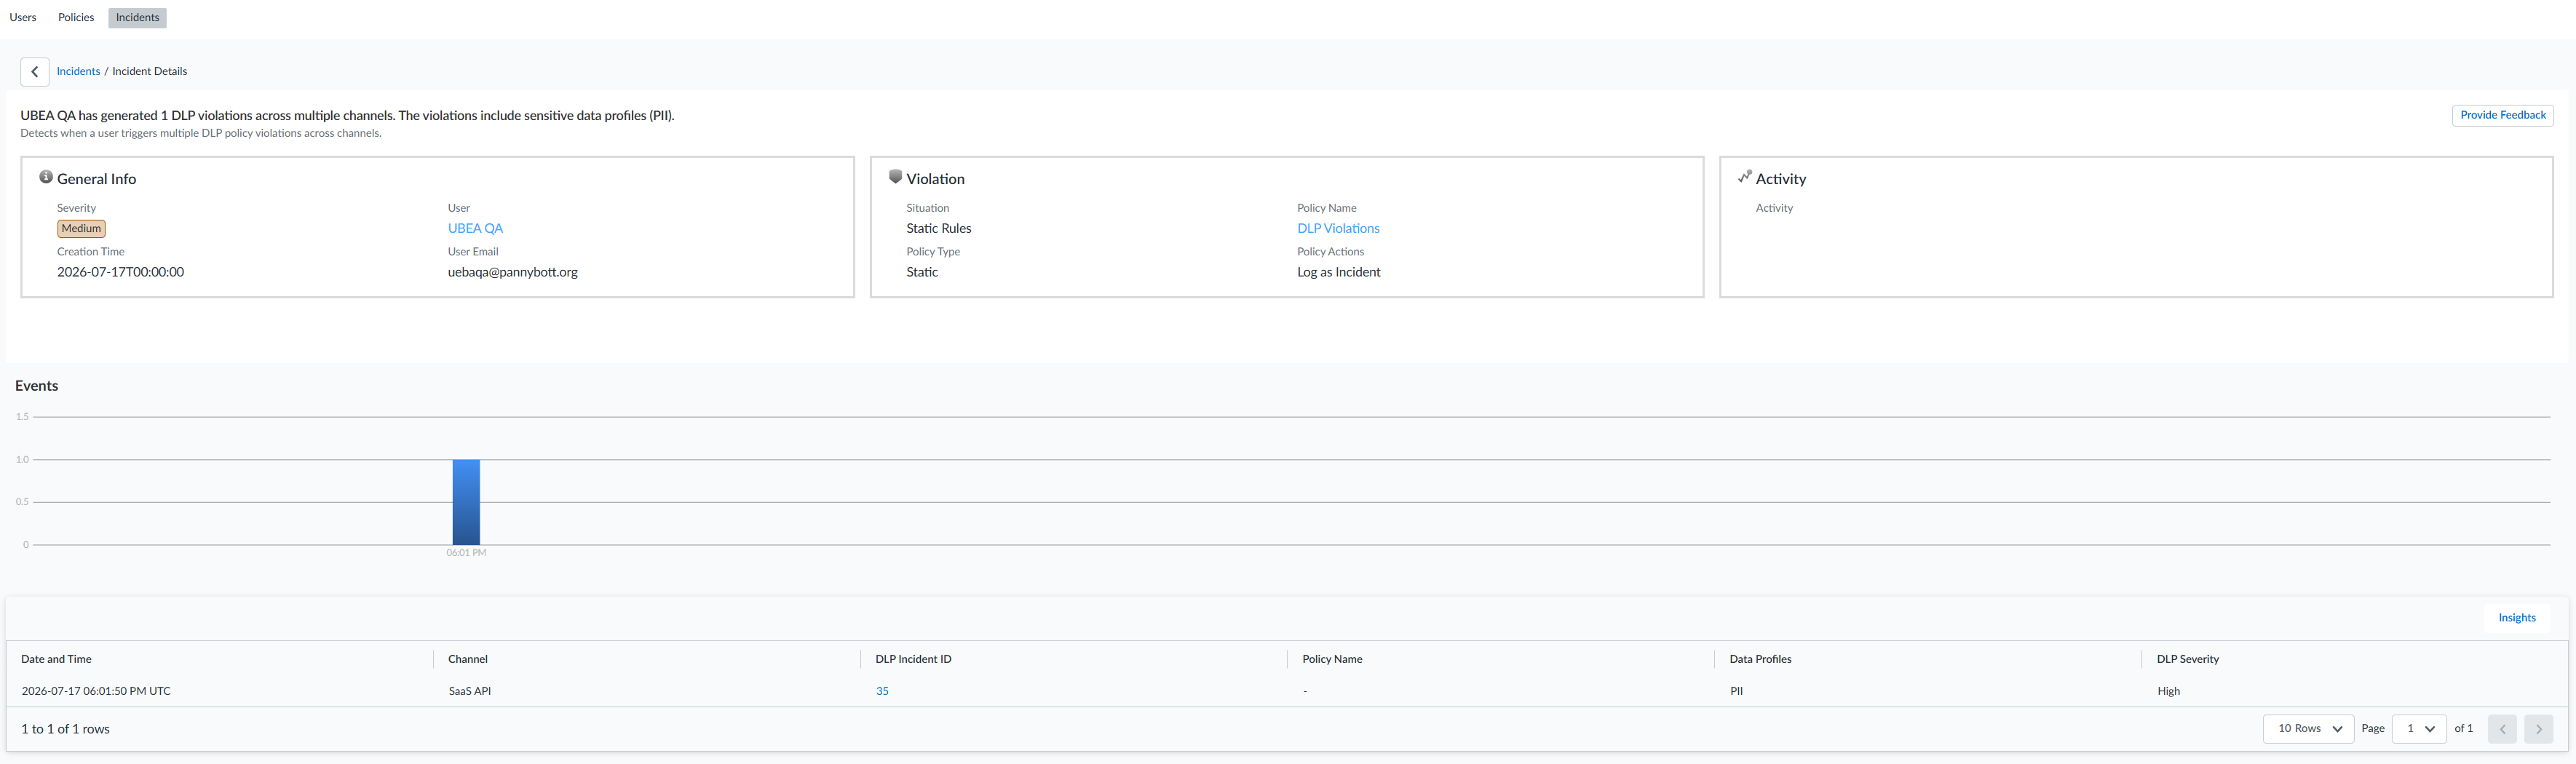This screenshot has width=2576, height=764.
Task: Click the Data Profiles column header
Action: [x=1760, y=660]
